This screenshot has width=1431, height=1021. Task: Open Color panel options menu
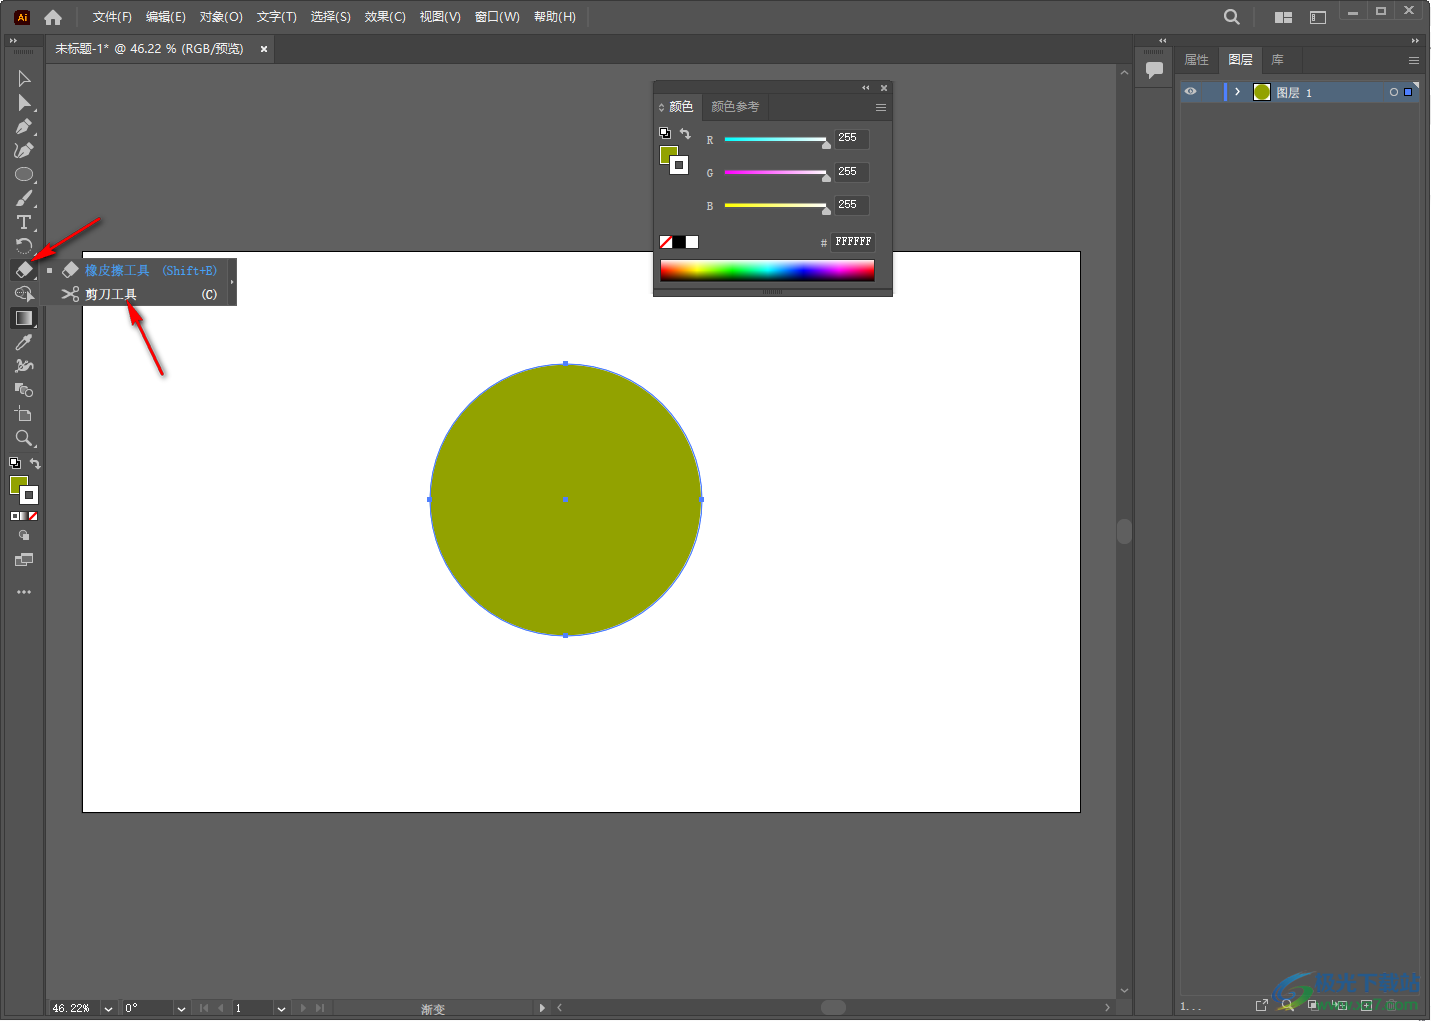(x=881, y=107)
